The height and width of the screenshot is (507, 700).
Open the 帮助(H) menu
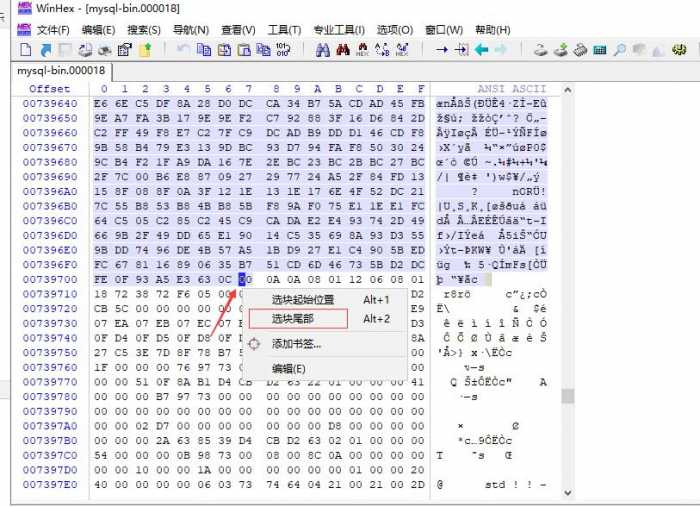(x=493, y=30)
